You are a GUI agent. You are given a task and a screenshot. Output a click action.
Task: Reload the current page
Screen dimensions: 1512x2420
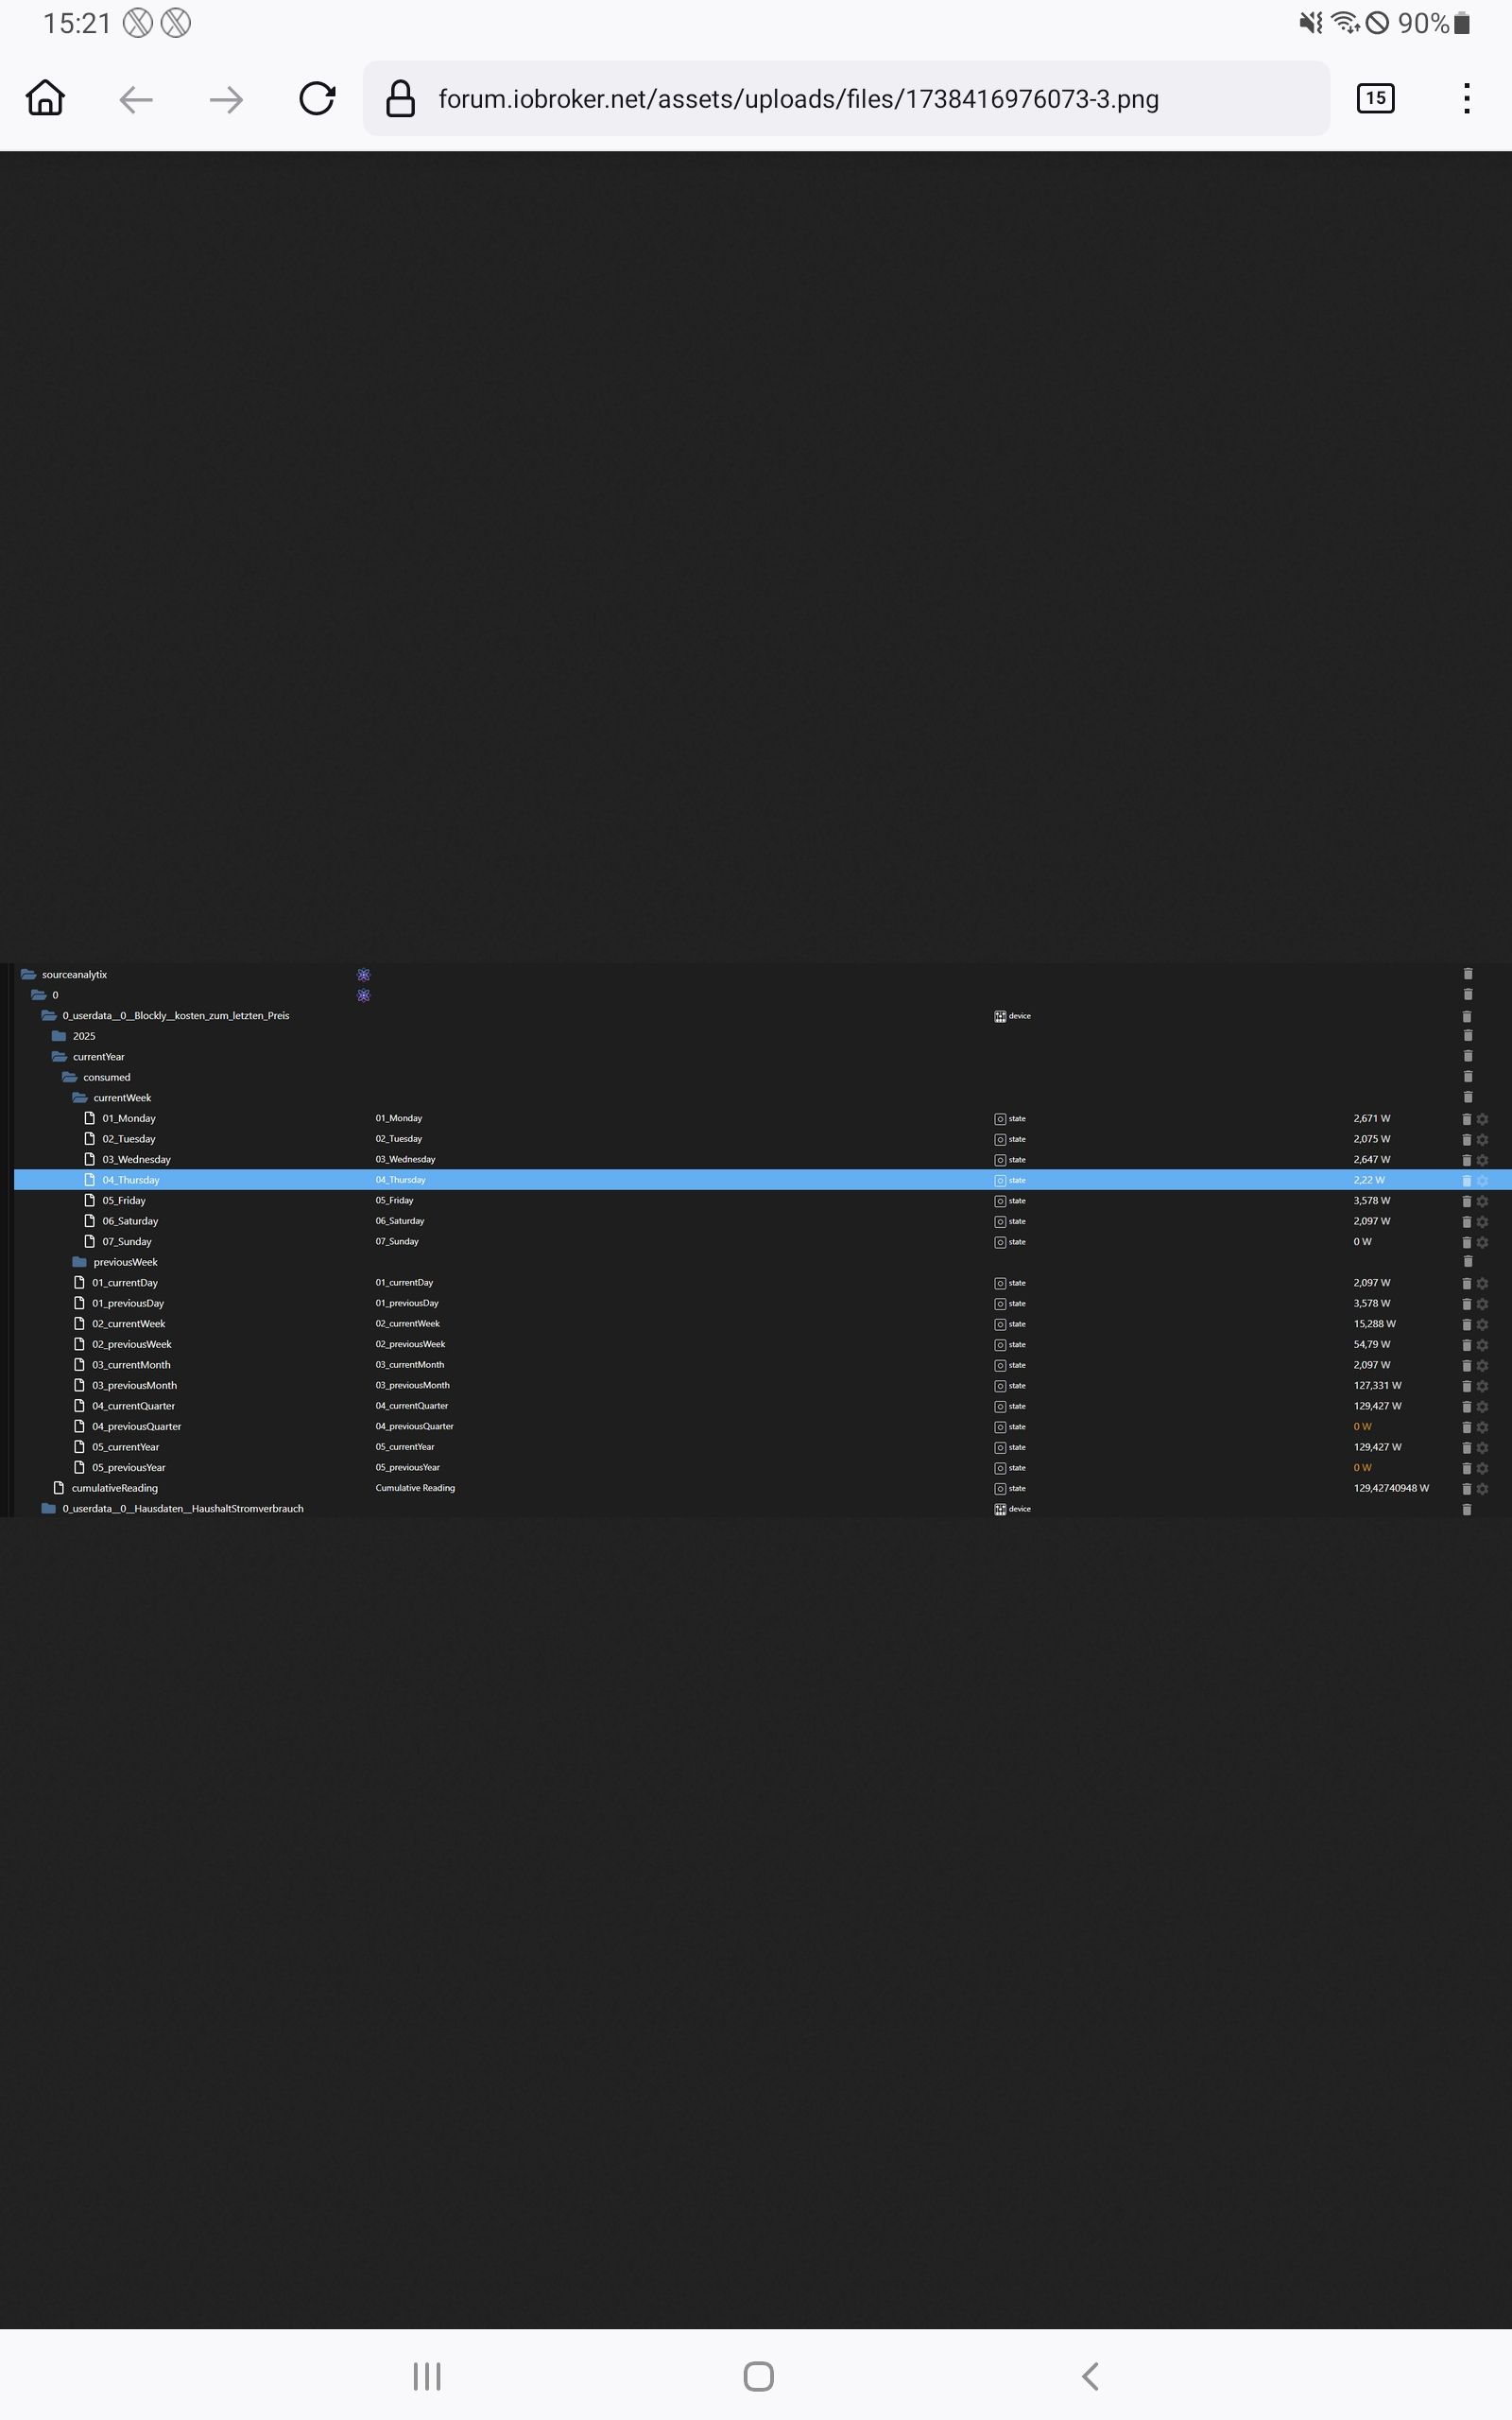[317, 98]
